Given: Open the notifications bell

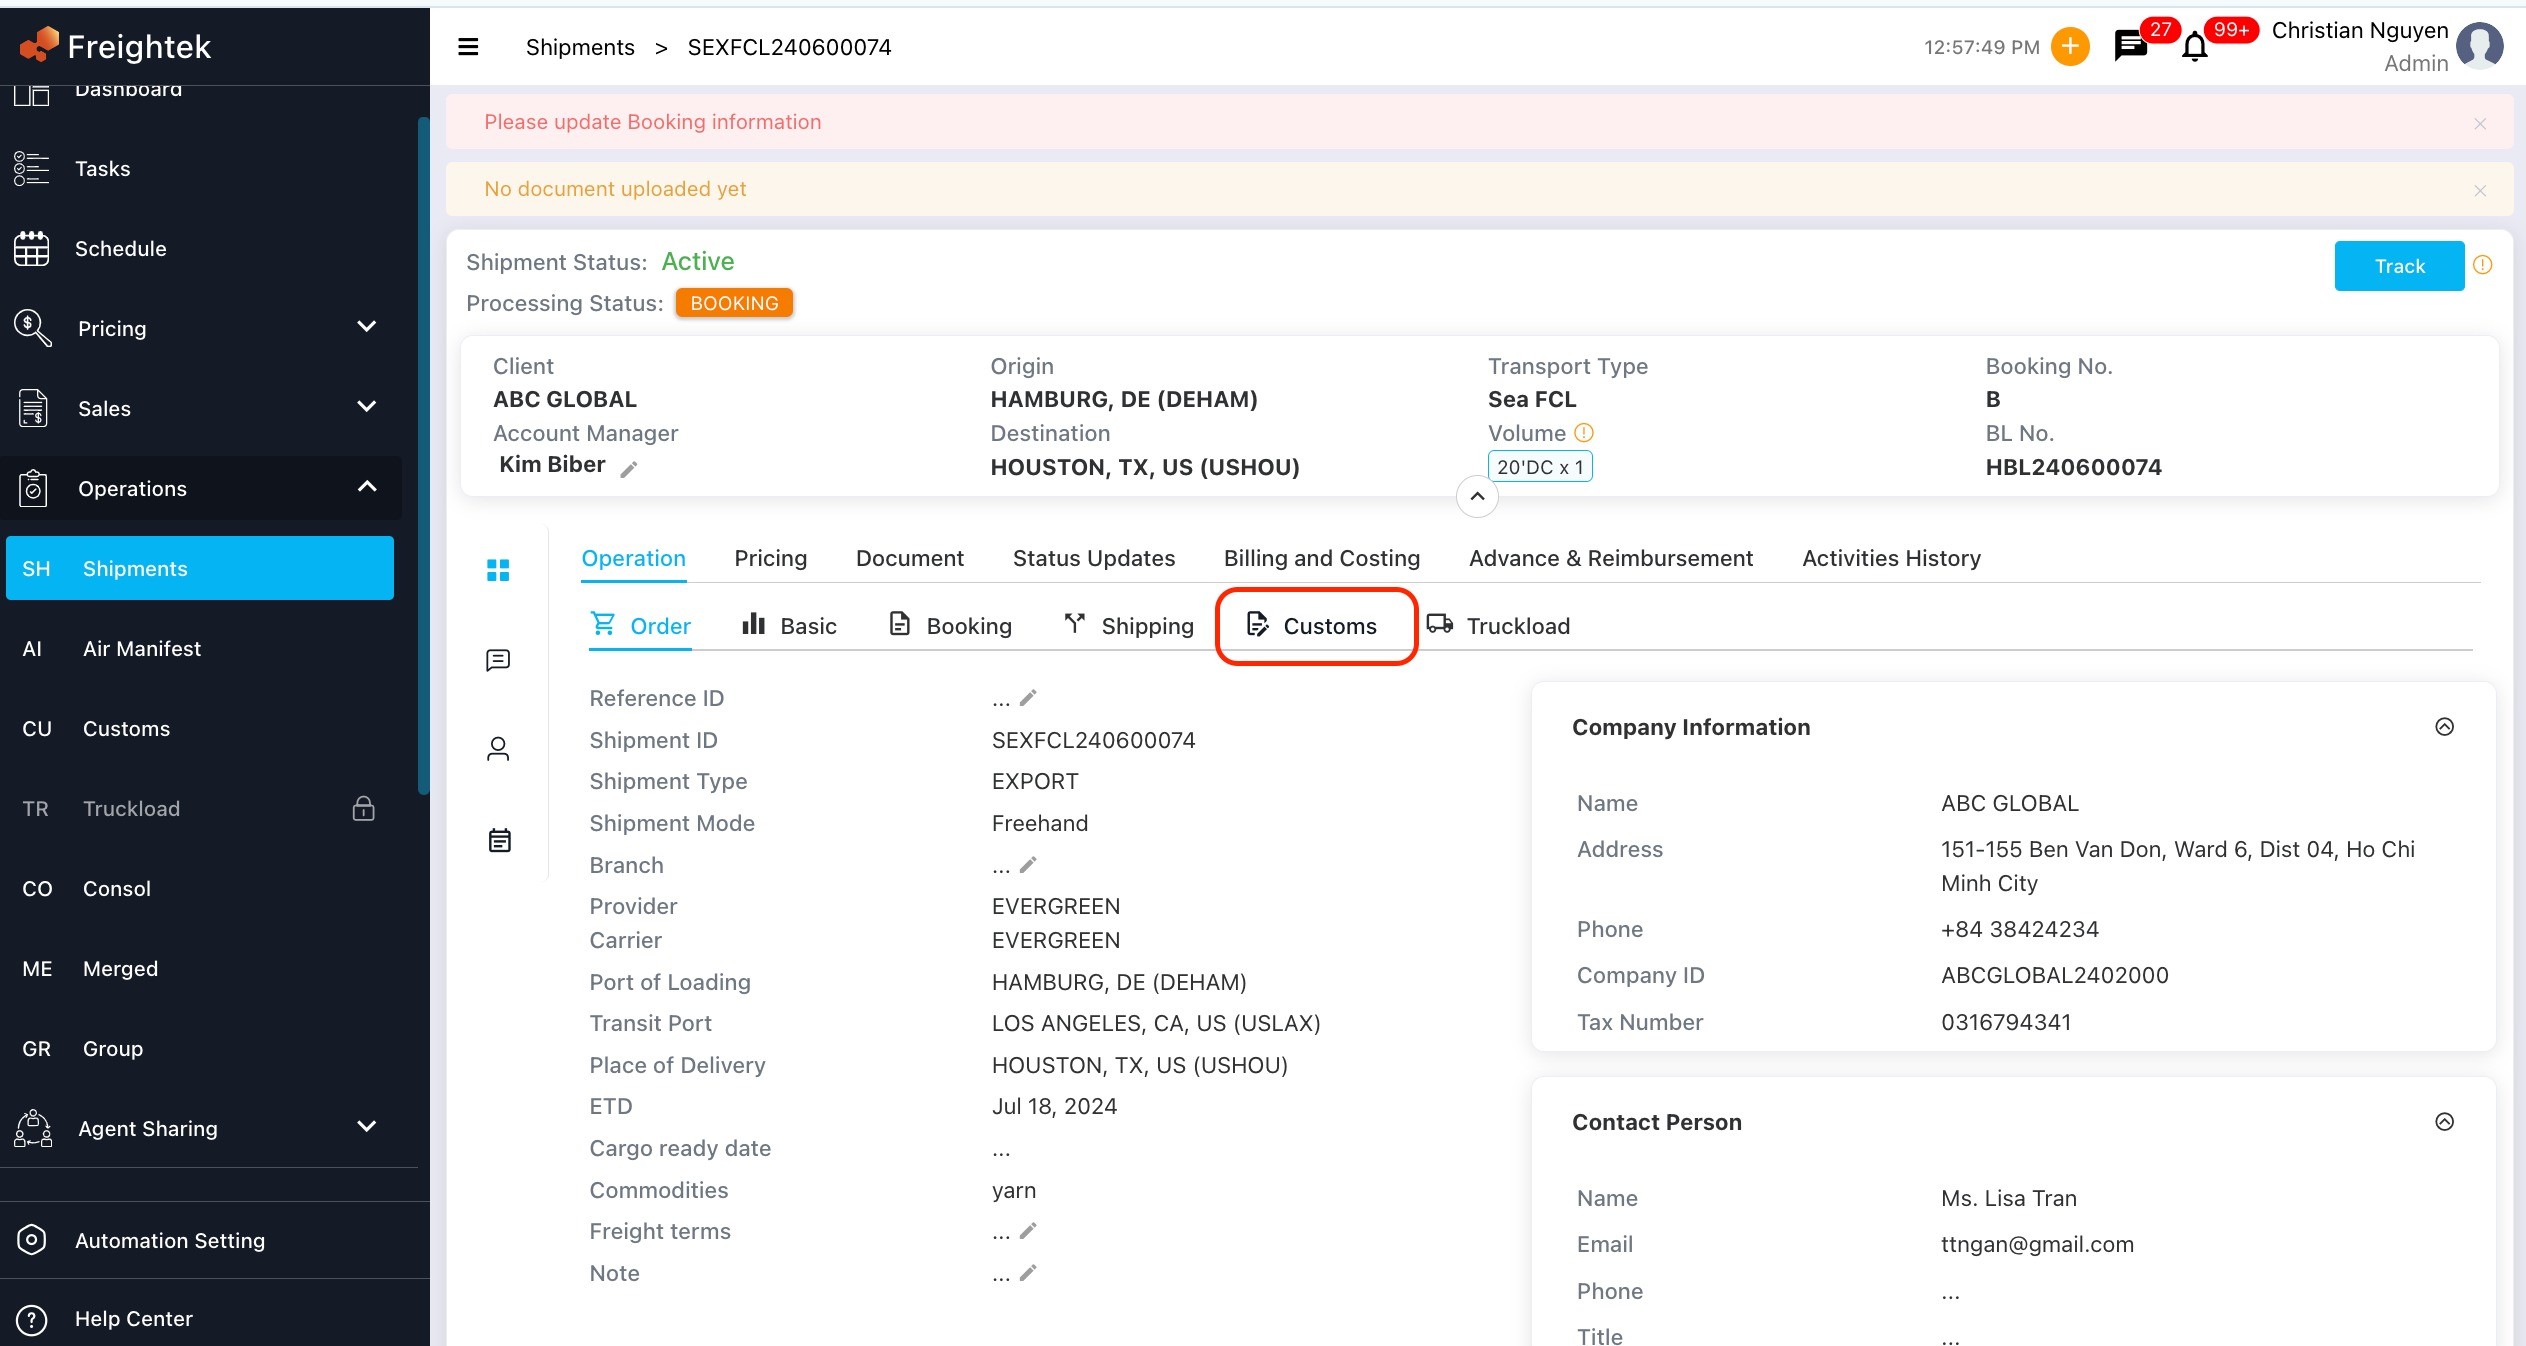Looking at the screenshot, I should (x=2194, y=47).
